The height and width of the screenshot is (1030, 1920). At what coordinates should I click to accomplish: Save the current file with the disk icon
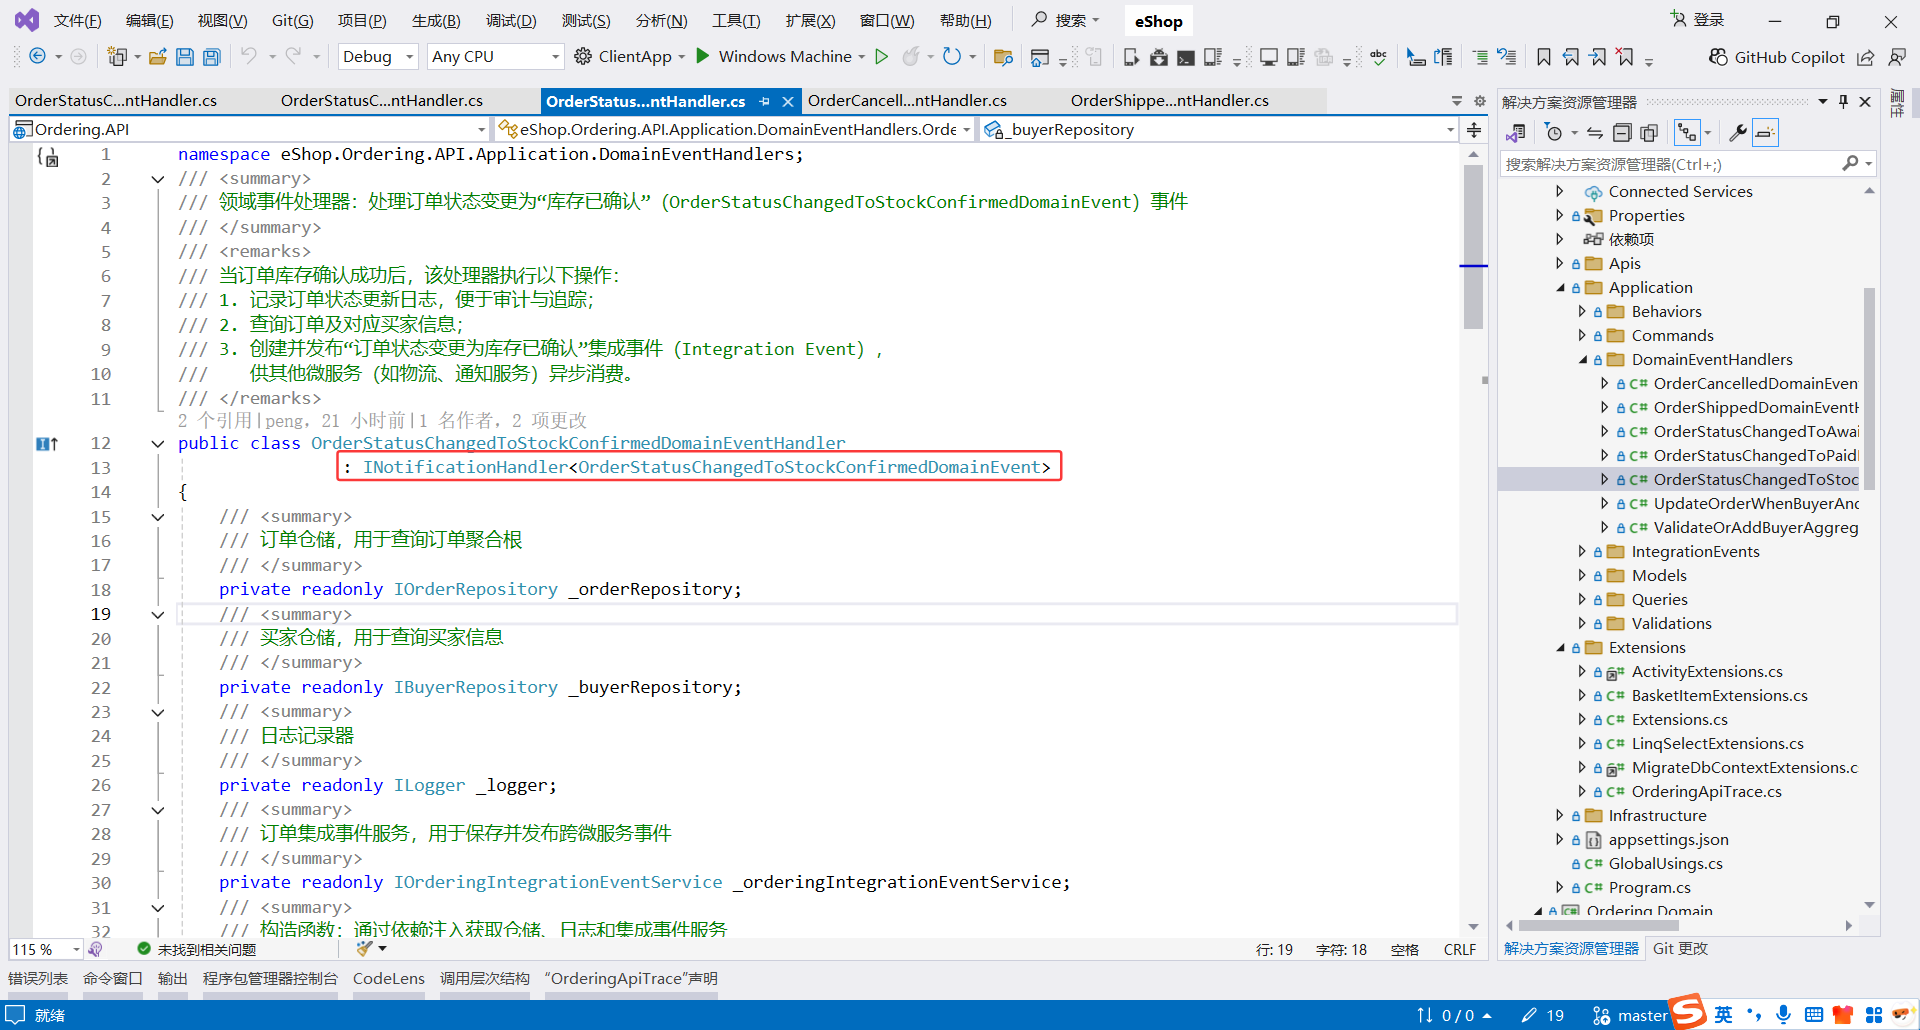(185, 57)
